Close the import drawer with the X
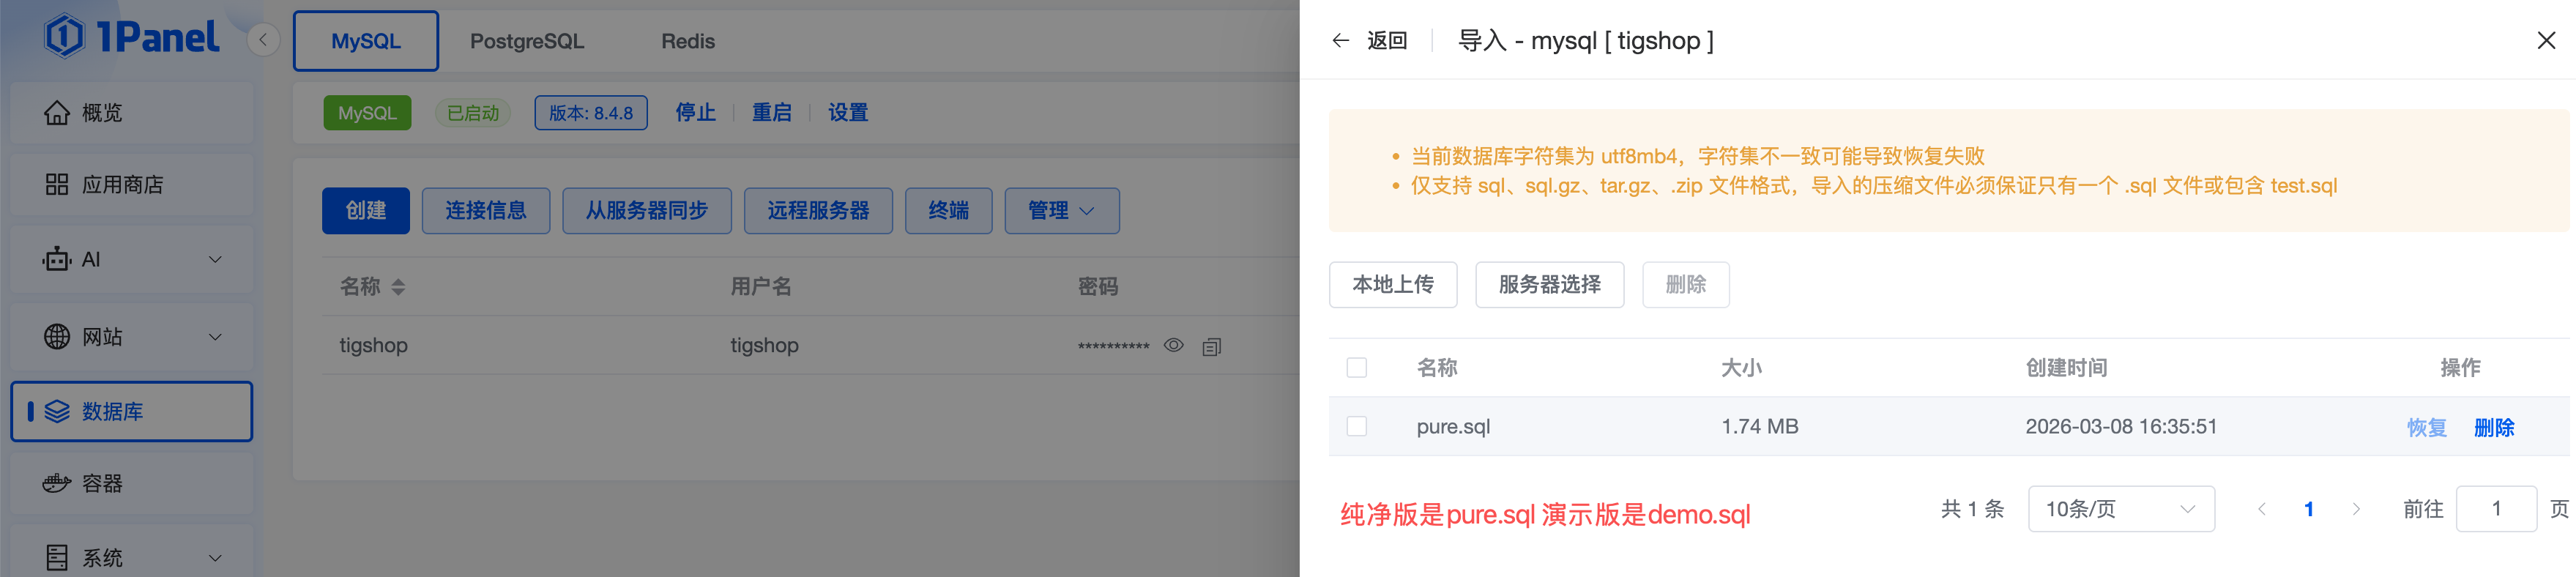This screenshot has height=577, width=2576. pos(2545,41)
